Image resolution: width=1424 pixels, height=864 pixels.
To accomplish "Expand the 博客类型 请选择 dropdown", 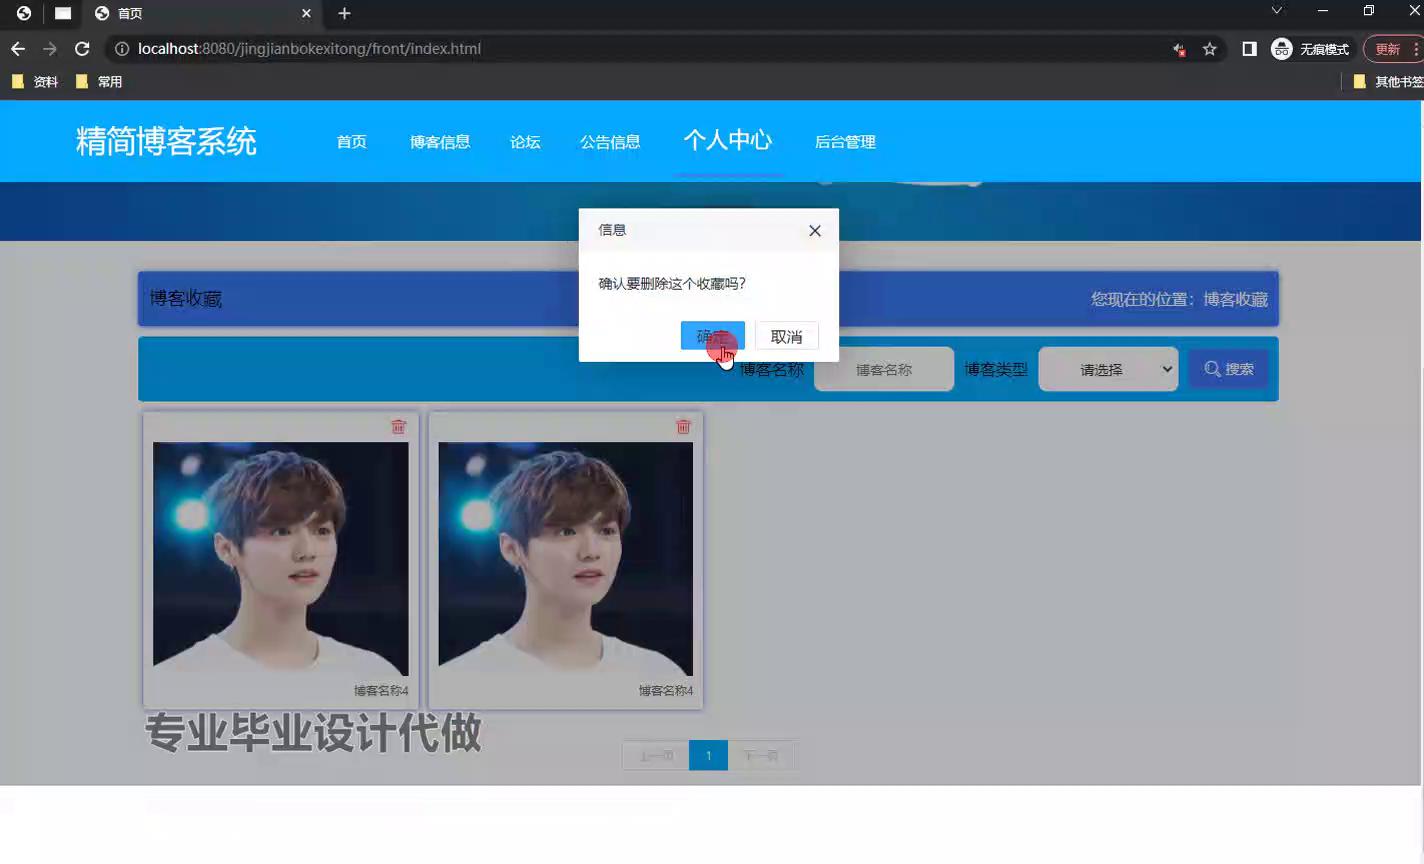I will [1108, 370].
